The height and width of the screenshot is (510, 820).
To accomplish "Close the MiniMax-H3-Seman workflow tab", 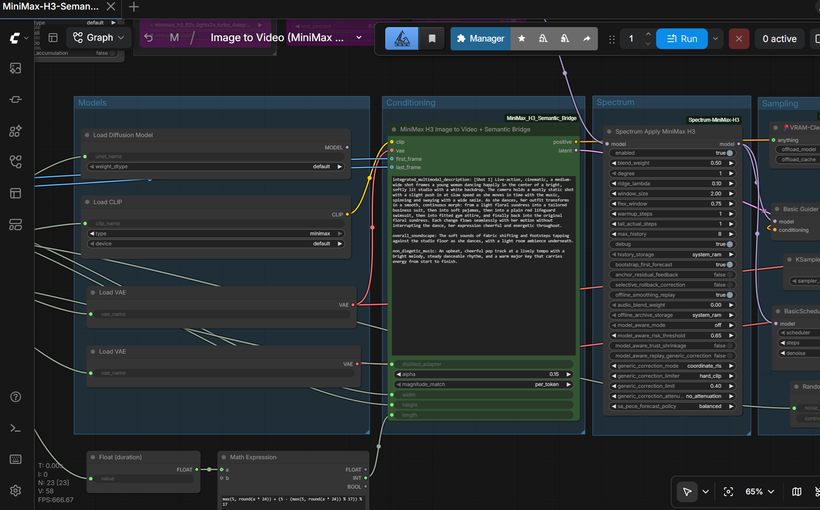I will pos(111,7).
